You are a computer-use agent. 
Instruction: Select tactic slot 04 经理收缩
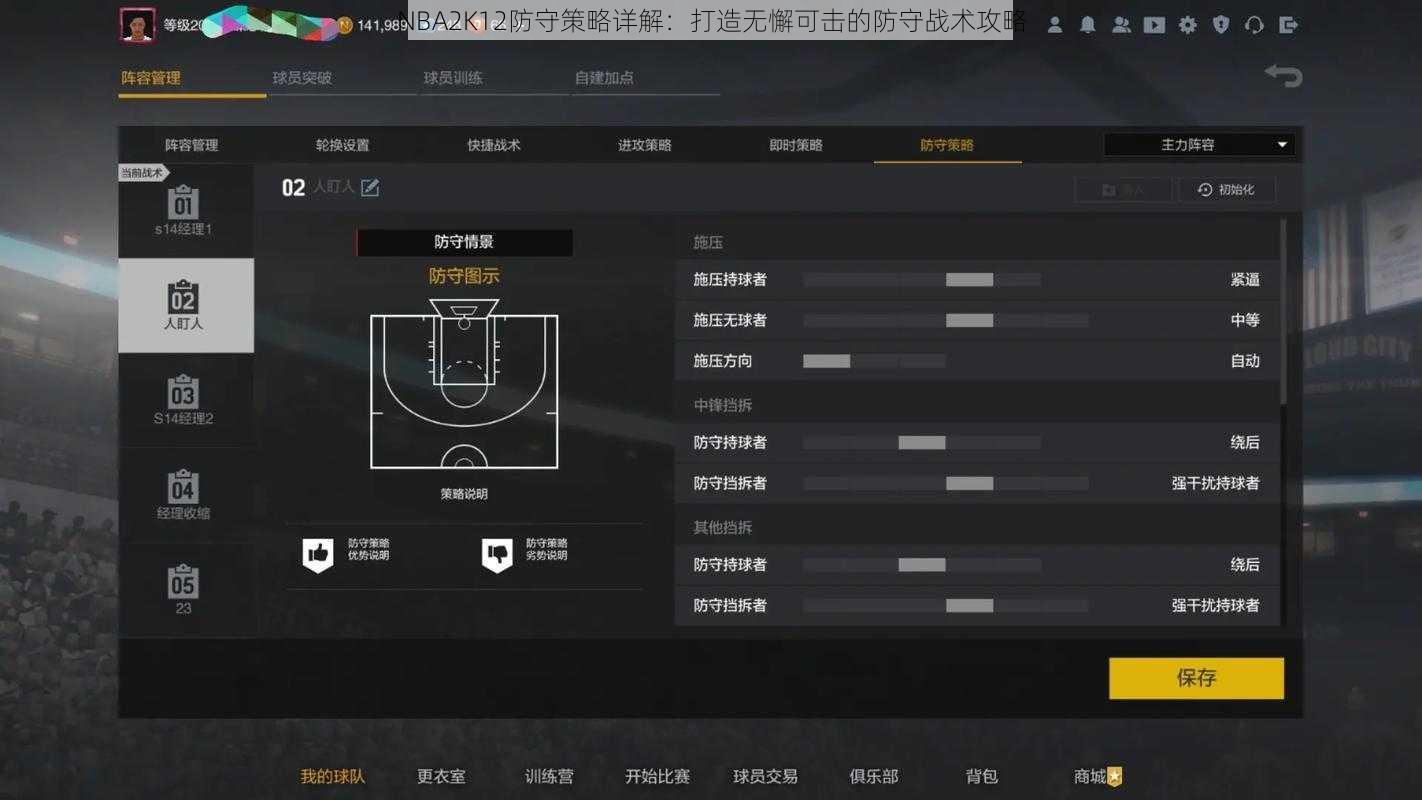tap(185, 495)
